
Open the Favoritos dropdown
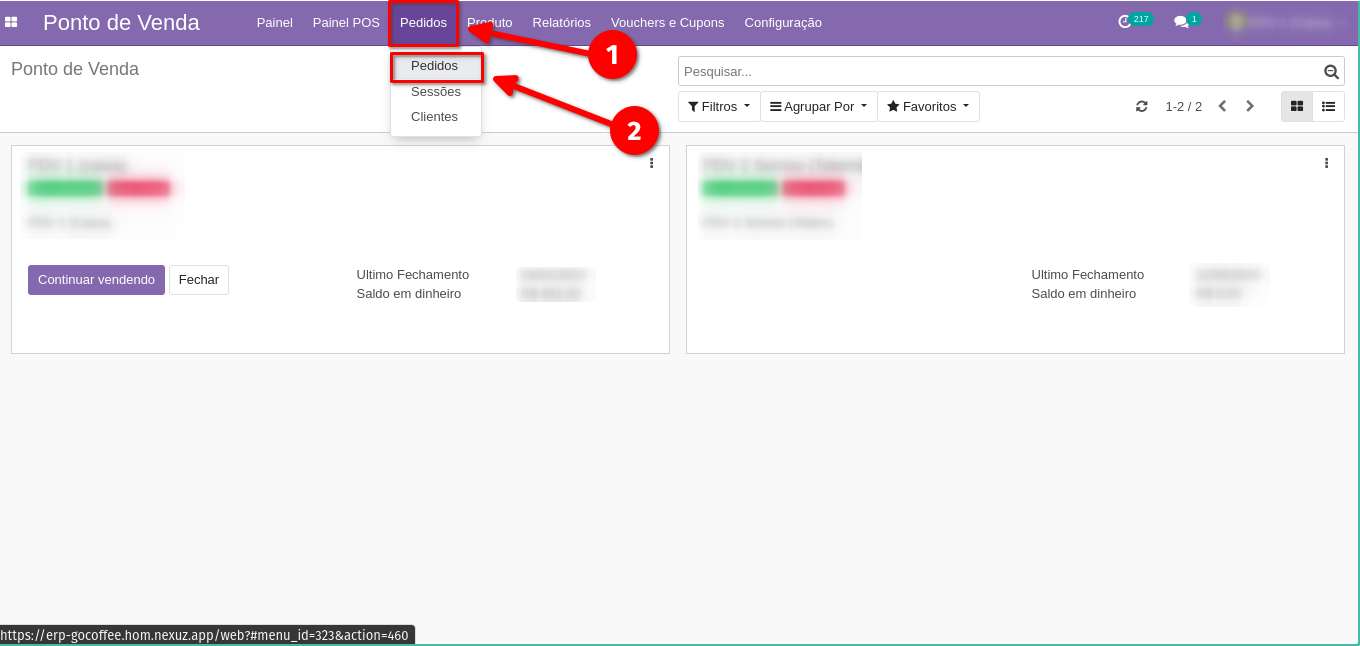click(928, 106)
